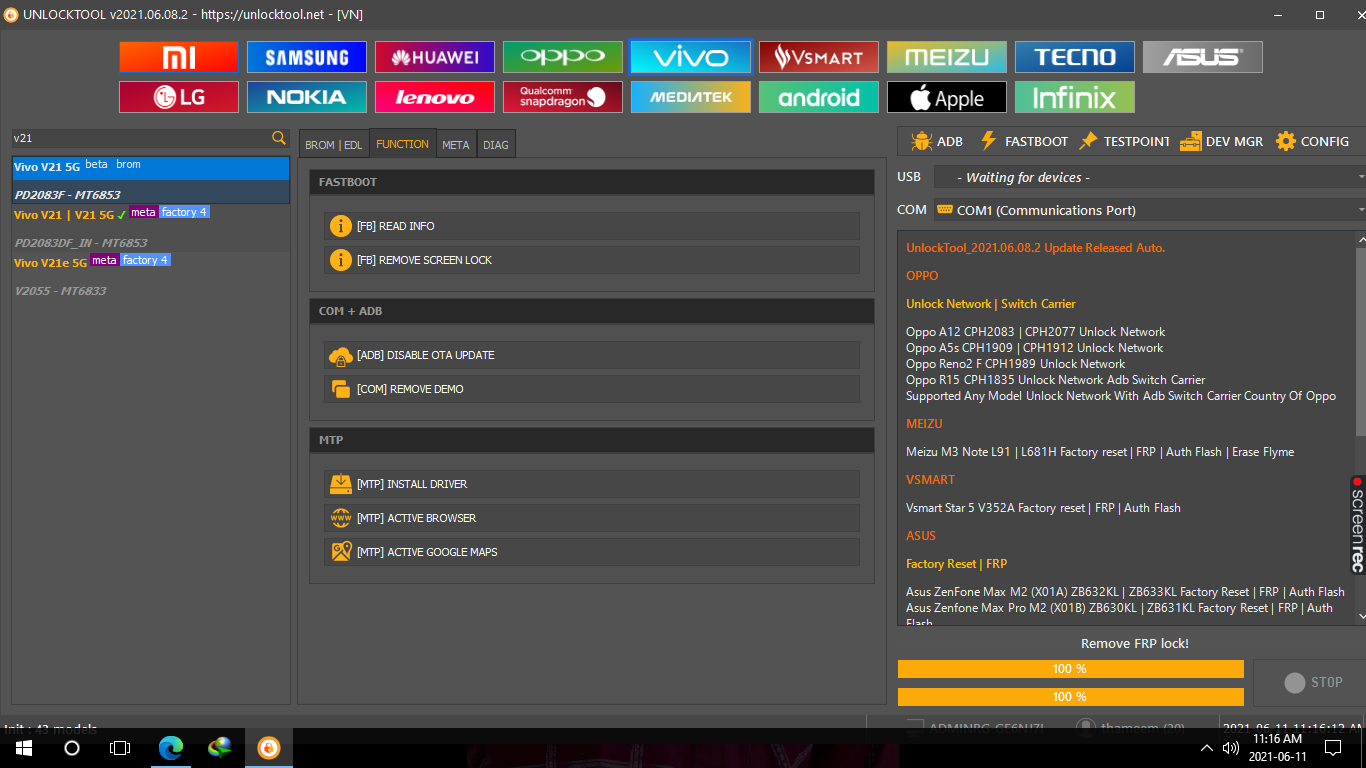The height and width of the screenshot is (768, 1366).
Task: Select the Vsmart brand tile
Action: coord(819,57)
